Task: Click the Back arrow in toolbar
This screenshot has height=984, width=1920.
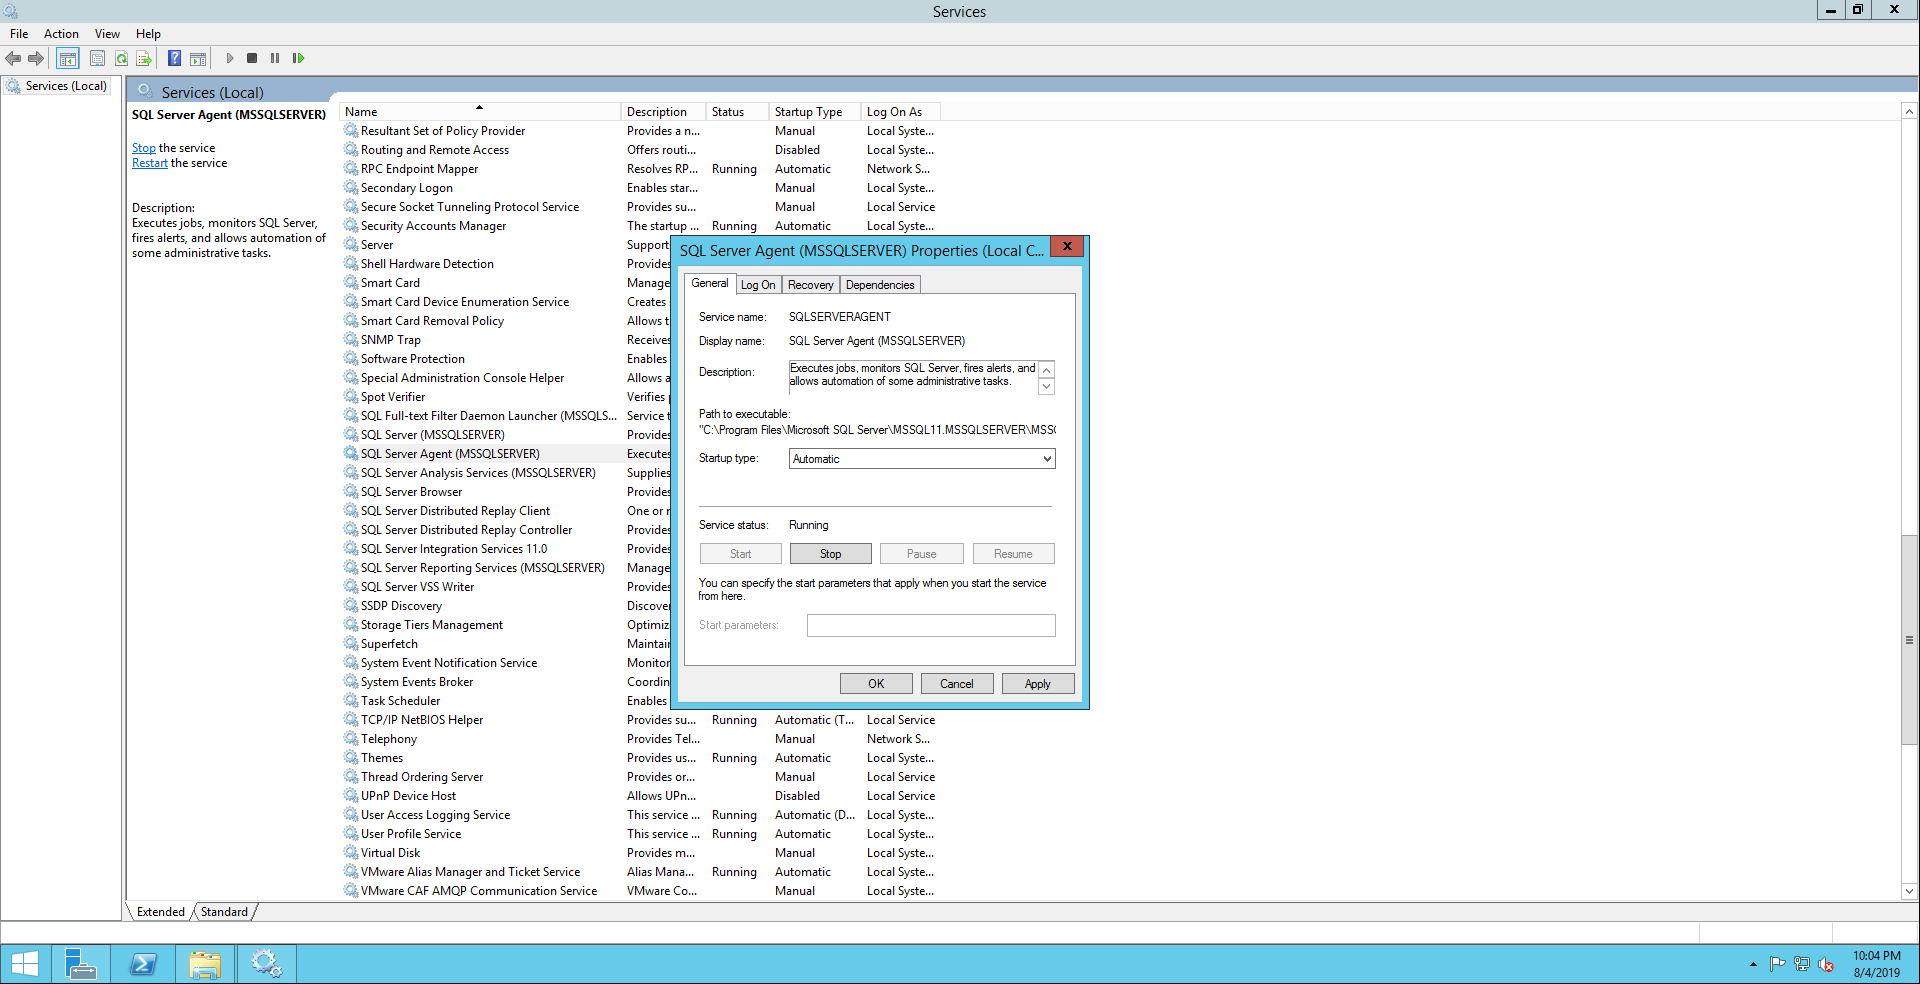Action: pos(13,59)
